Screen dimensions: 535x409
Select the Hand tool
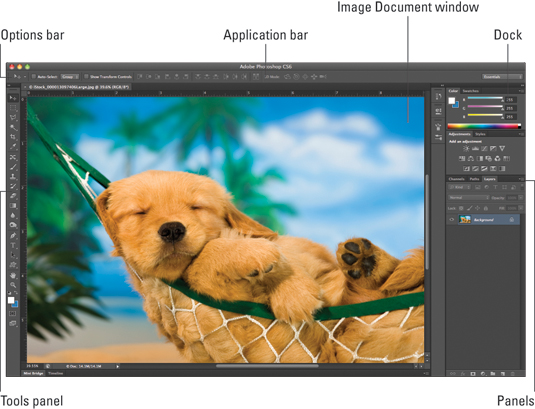click(13, 275)
